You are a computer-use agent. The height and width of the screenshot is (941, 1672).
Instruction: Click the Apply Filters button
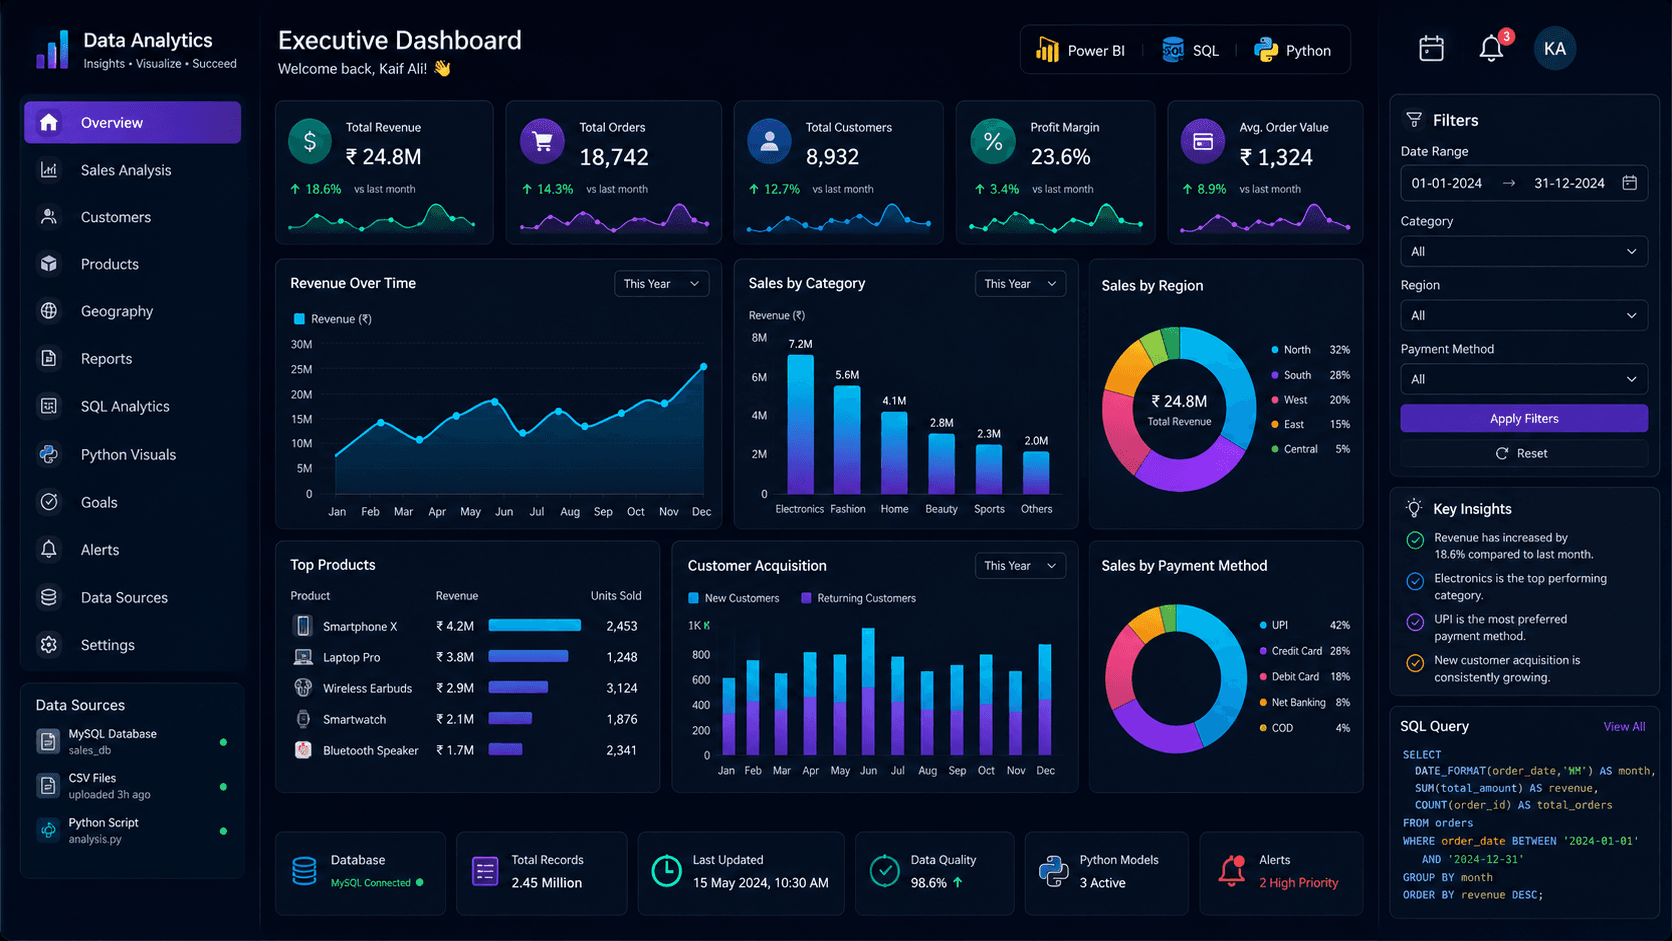click(x=1523, y=419)
